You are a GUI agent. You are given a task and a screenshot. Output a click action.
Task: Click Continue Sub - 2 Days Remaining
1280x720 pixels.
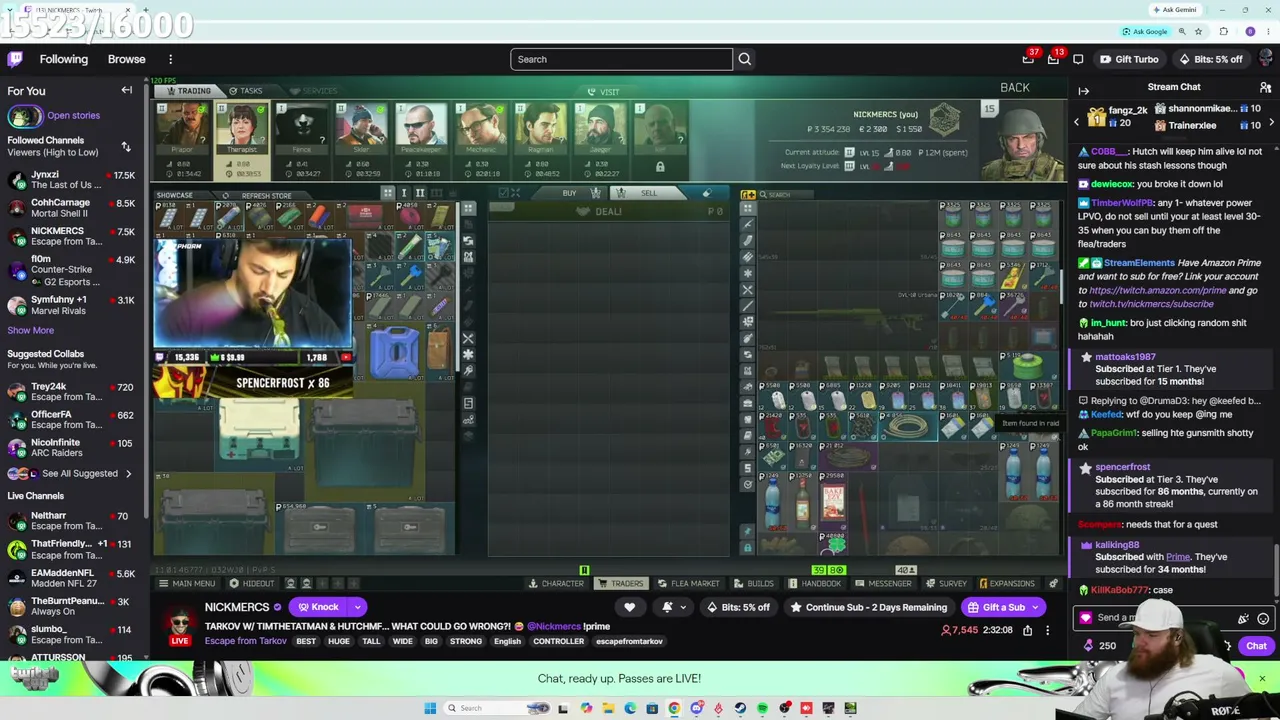pos(868,607)
